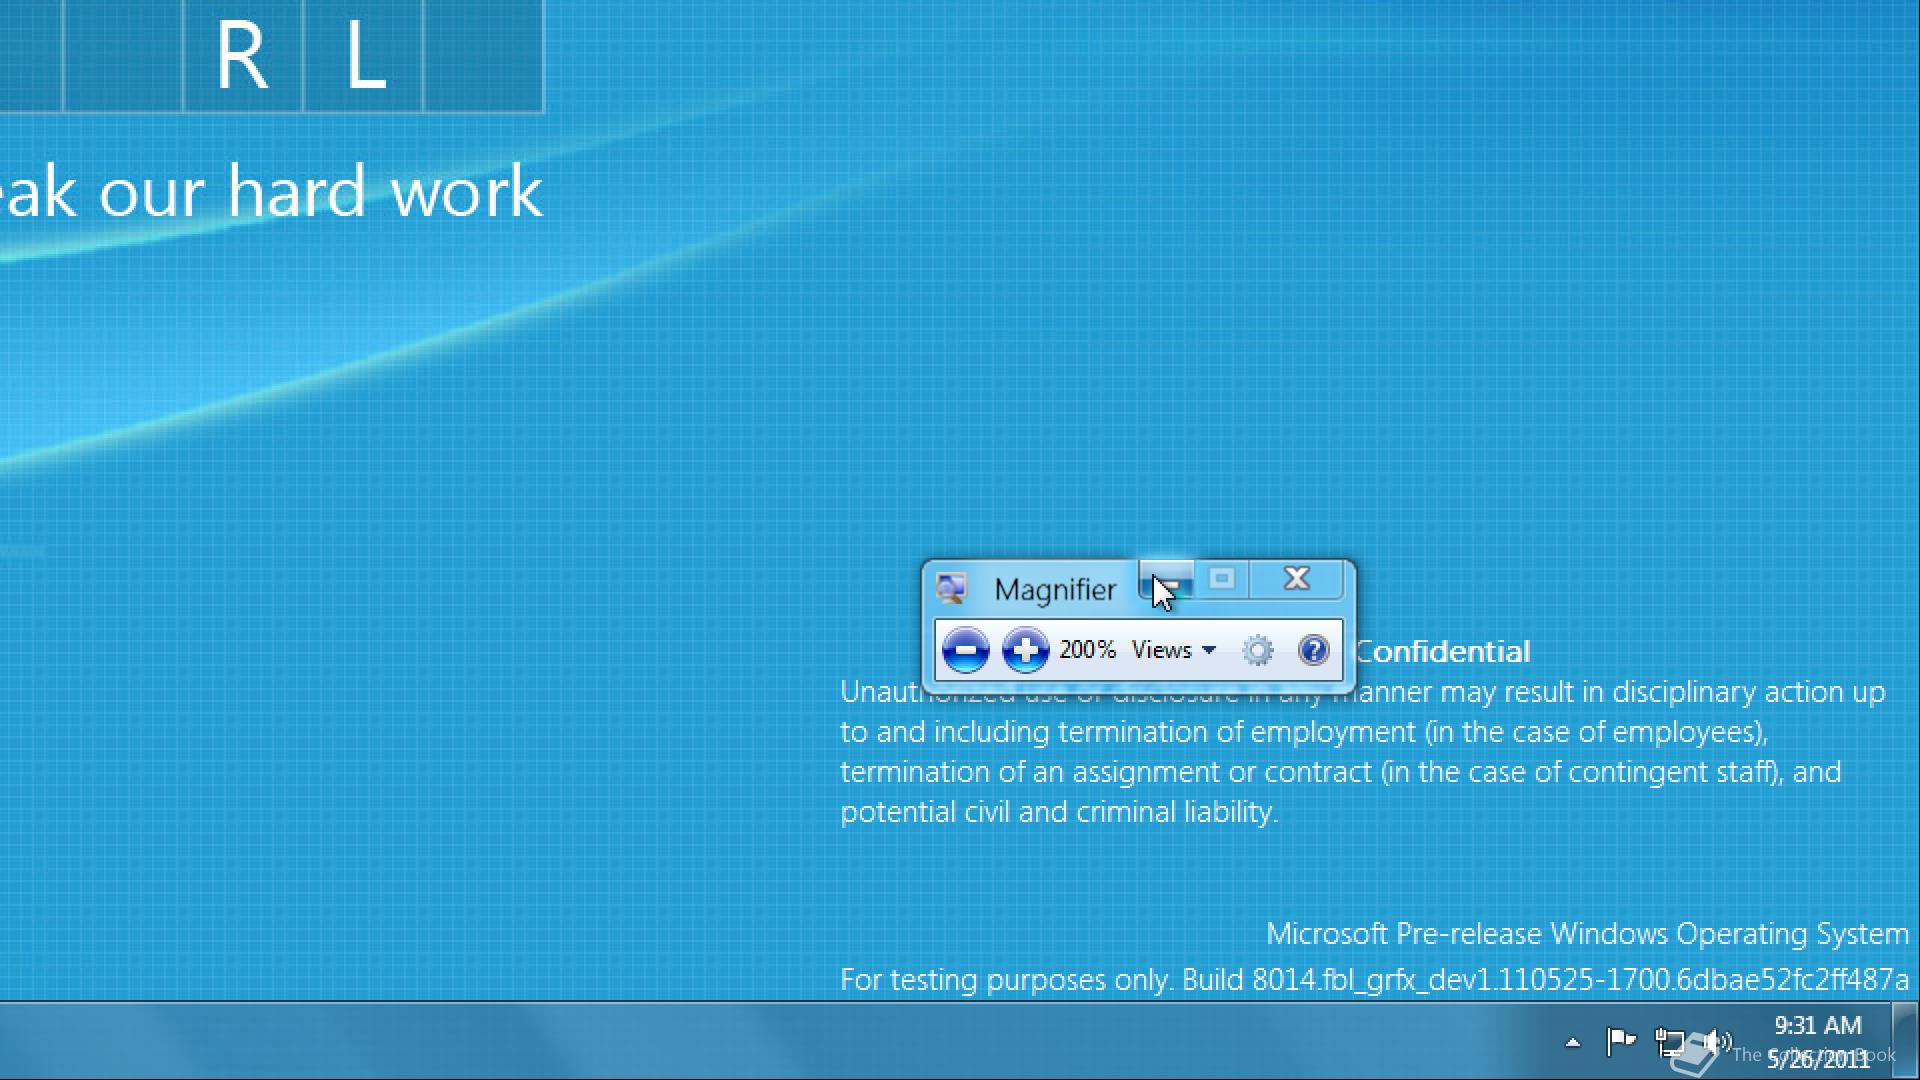
Task: Click the tile labeled R
Action: pyautogui.click(x=243, y=55)
